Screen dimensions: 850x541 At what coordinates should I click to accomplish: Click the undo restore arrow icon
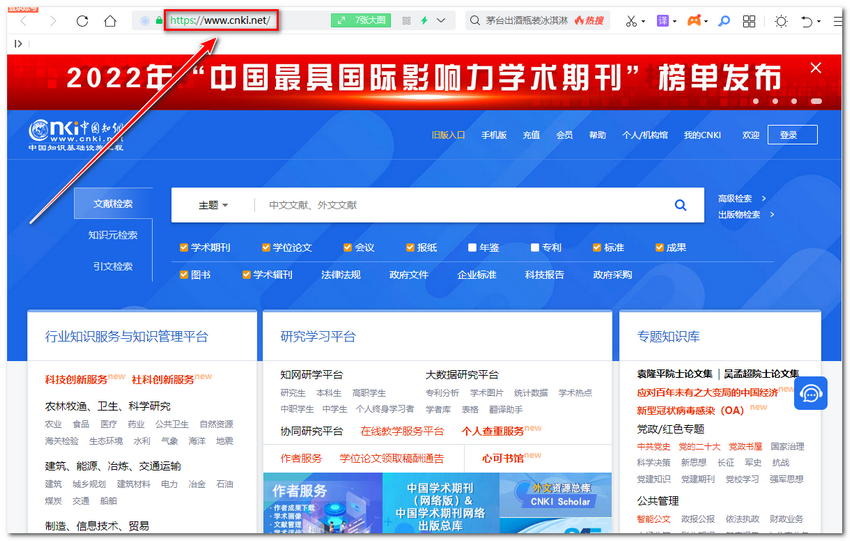807,21
